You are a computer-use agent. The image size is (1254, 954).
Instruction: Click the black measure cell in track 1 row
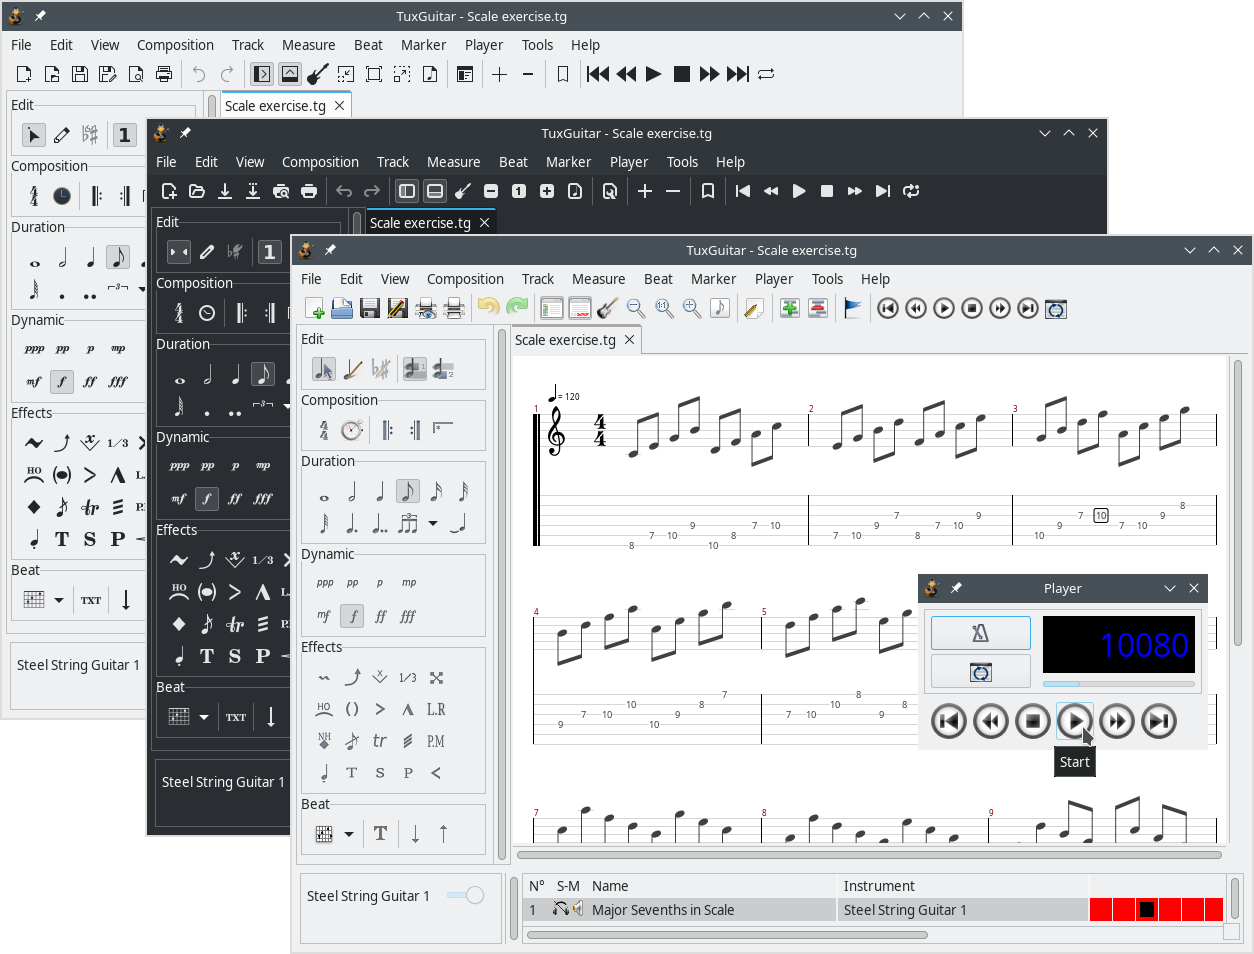[x=1146, y=909]
